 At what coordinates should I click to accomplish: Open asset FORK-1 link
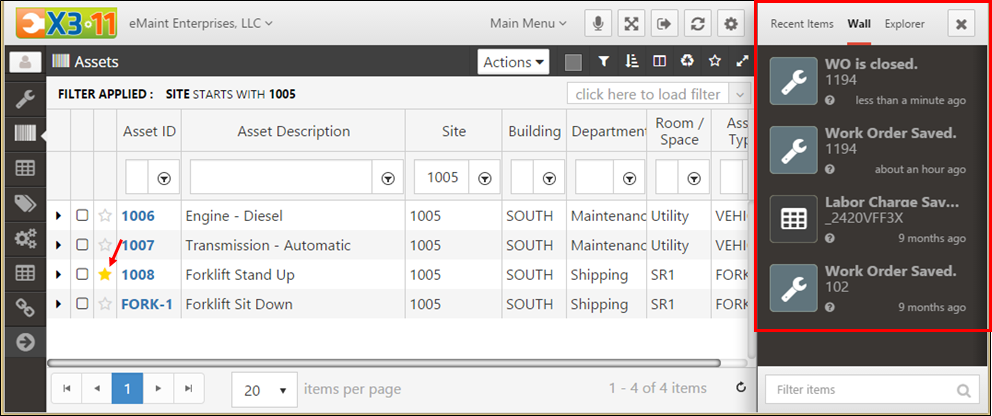tap(147, 304)
